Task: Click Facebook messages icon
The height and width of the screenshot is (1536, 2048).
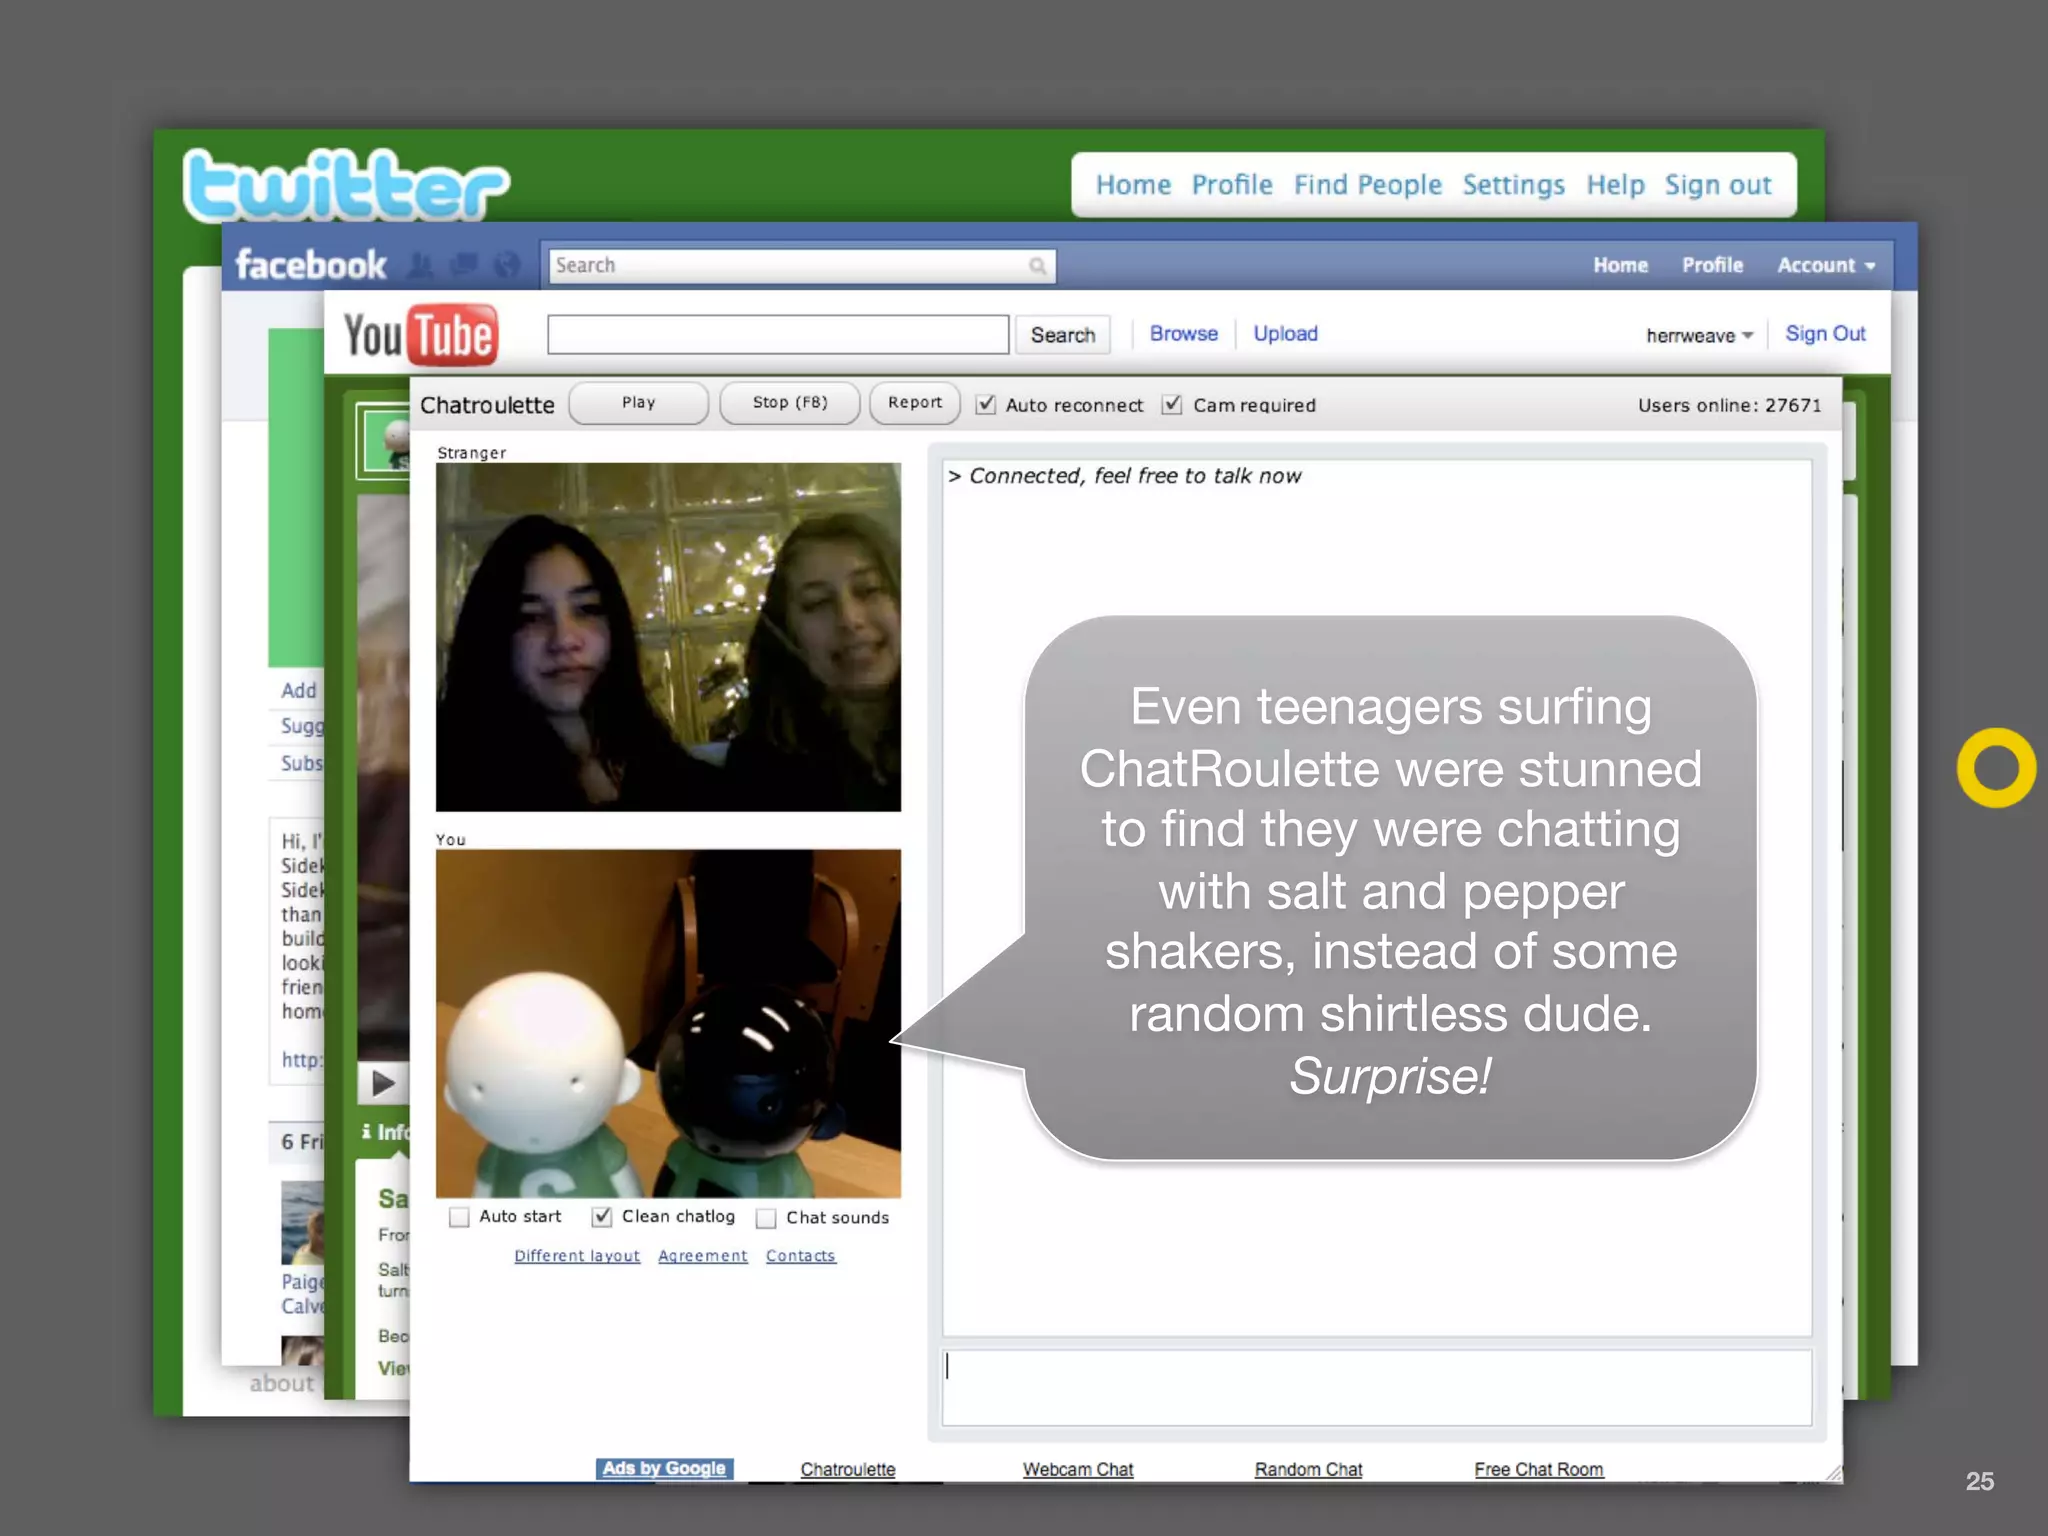Action: 464,265
